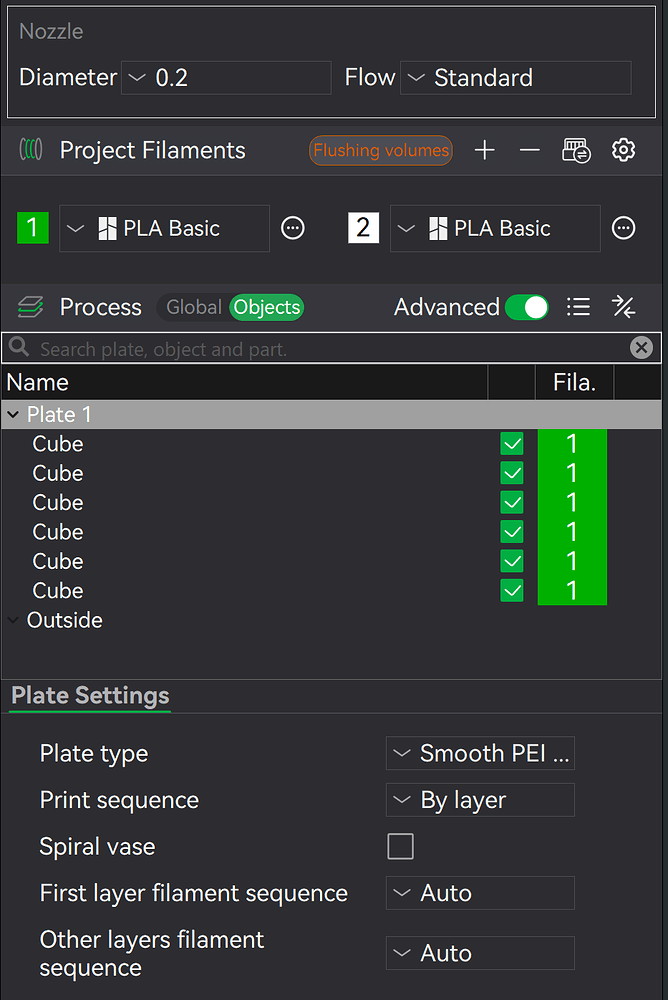
Task: Switch Process to Objects mode
Action: pos(267,307)
